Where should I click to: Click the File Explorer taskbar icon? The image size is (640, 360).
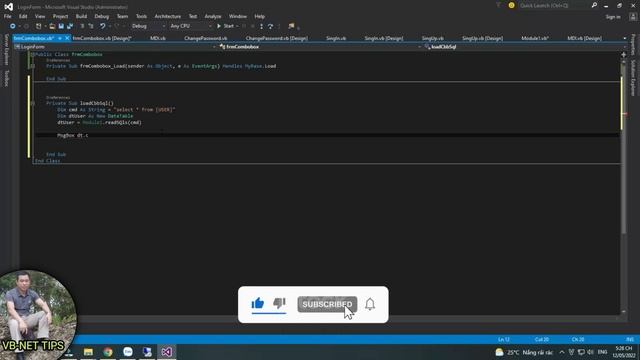tap(88, 352)
